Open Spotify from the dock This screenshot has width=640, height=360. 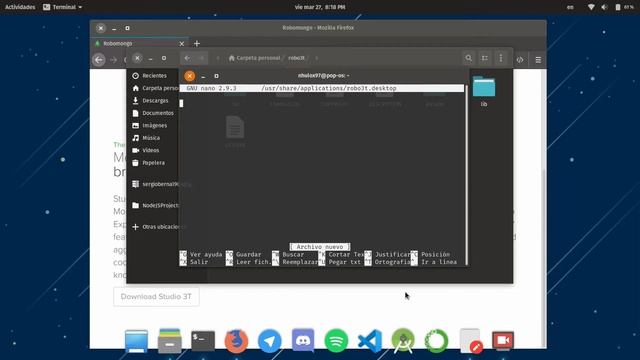tap(336, 341)
